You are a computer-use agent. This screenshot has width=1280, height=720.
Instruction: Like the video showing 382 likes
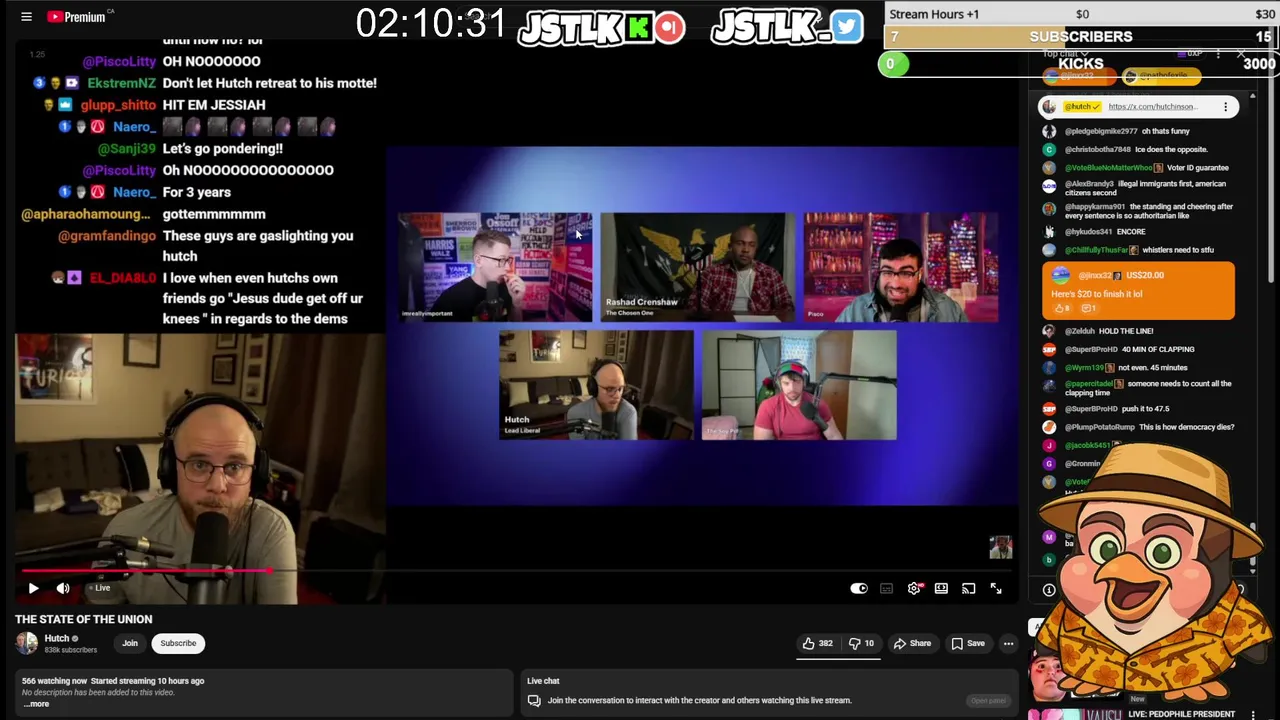tap(818, 643)
